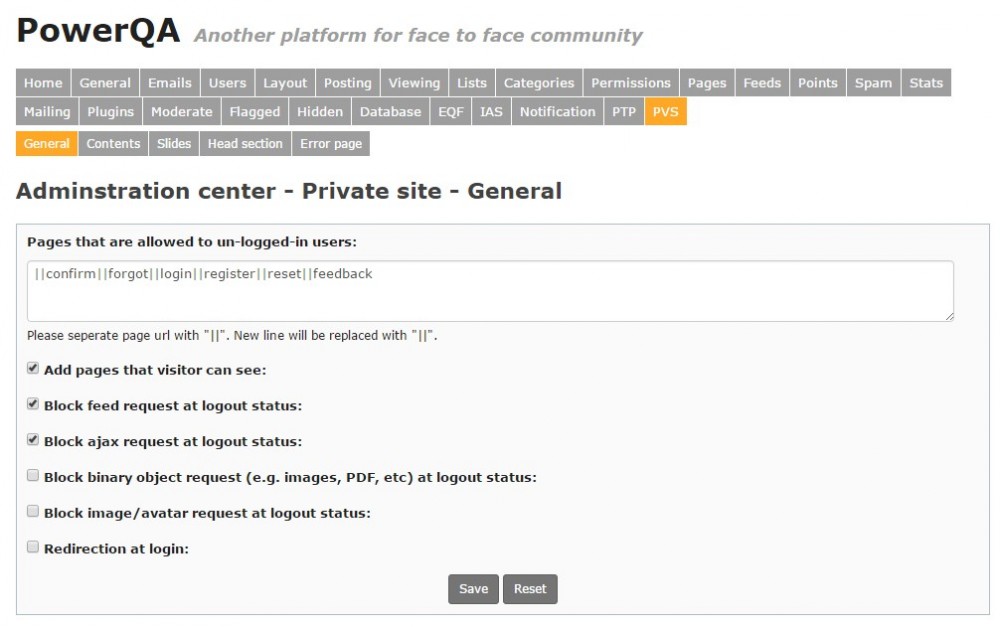Image resolution: width=1000 pixels, height=627 pixels.
Task: Click the Reset button
Action: tap(530, 589)
